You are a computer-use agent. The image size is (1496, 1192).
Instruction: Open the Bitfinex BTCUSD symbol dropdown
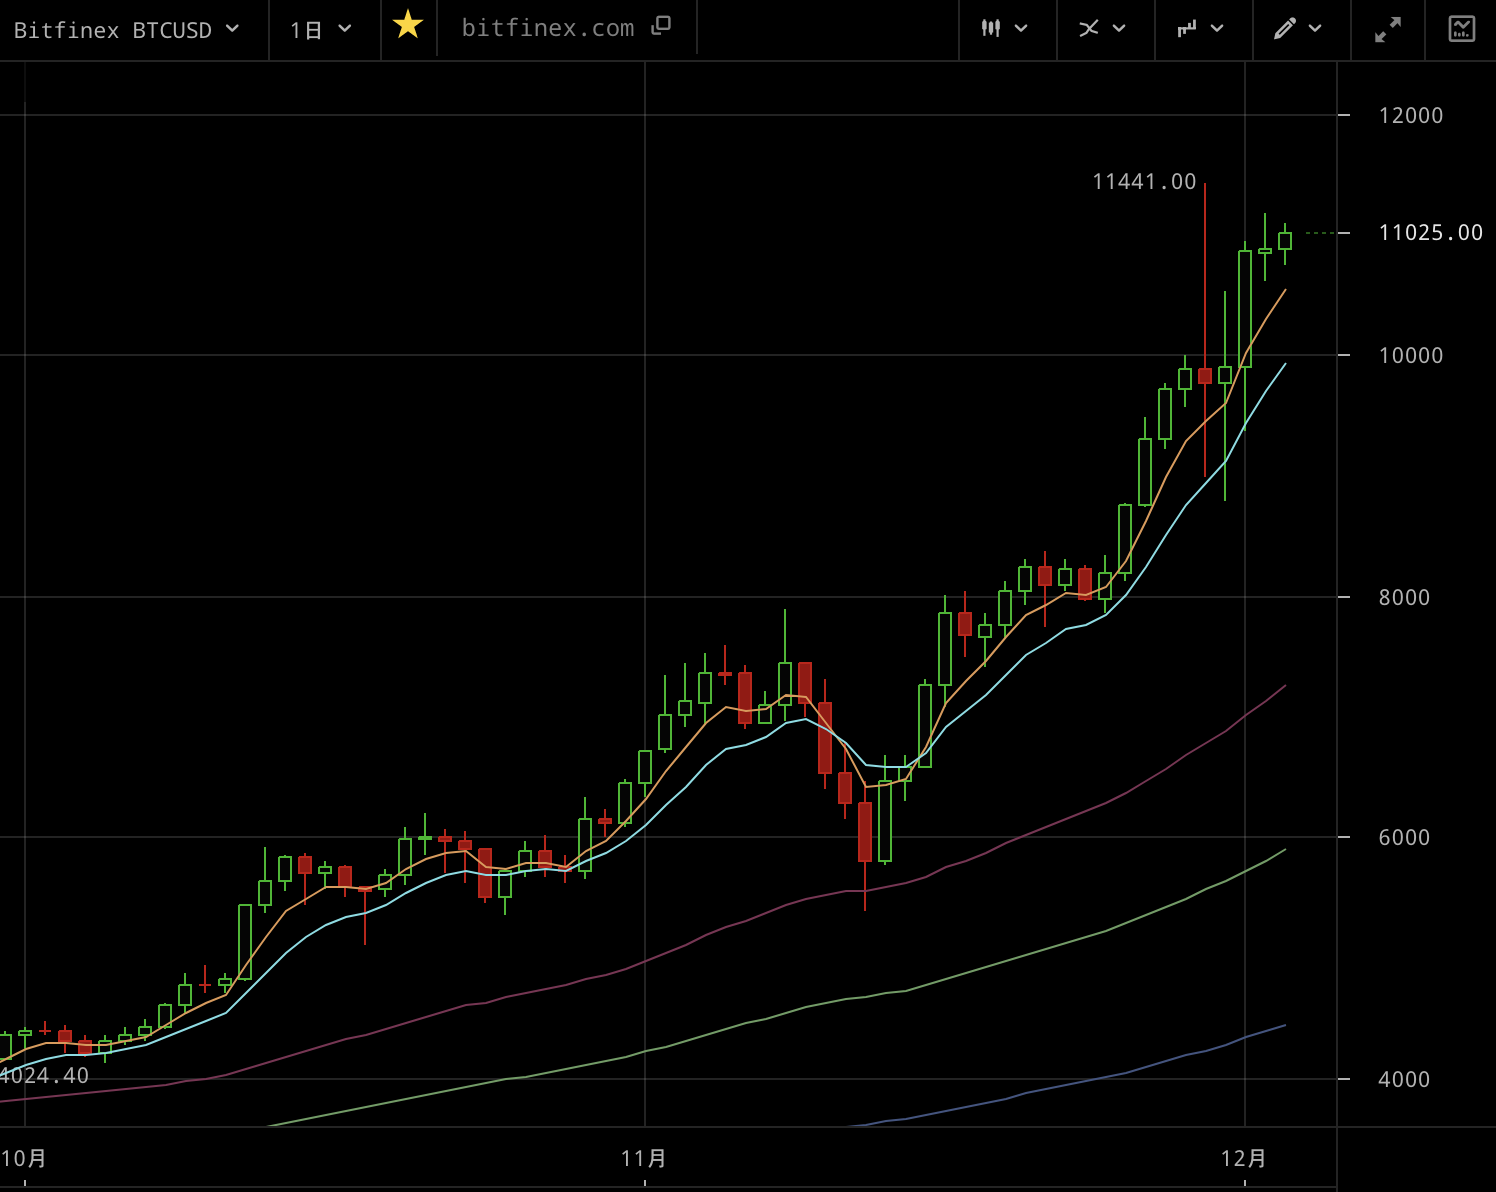point(127,30)
